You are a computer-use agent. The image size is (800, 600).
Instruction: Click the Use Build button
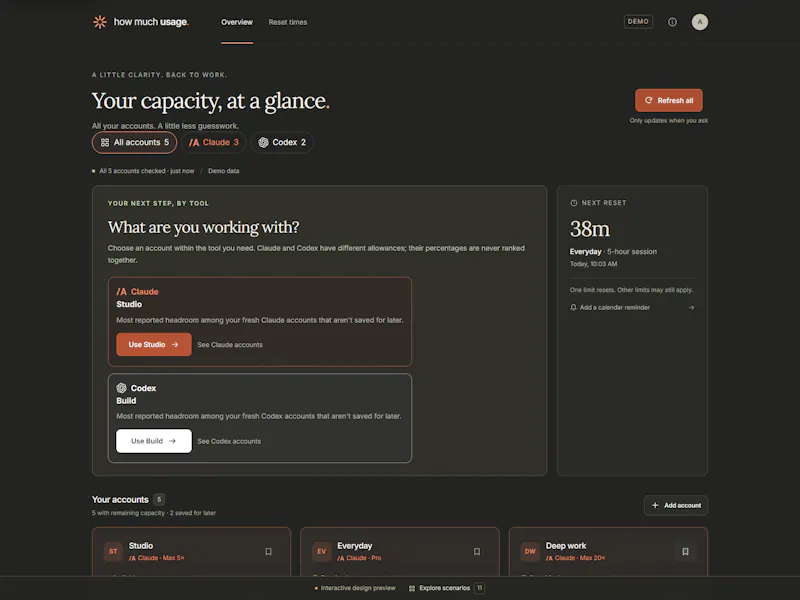tap(154, 441)
